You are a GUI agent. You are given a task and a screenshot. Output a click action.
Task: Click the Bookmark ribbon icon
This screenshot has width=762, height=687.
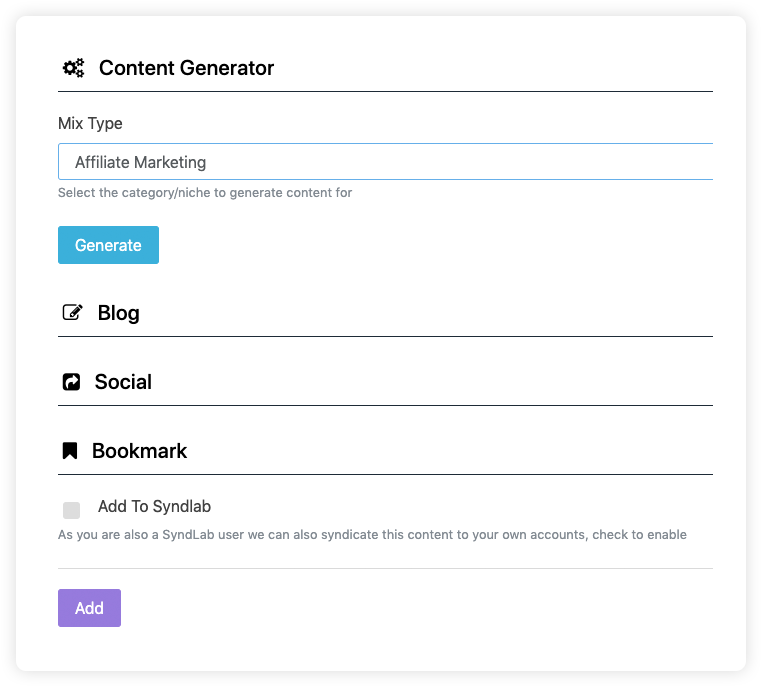tap(70, 451)
